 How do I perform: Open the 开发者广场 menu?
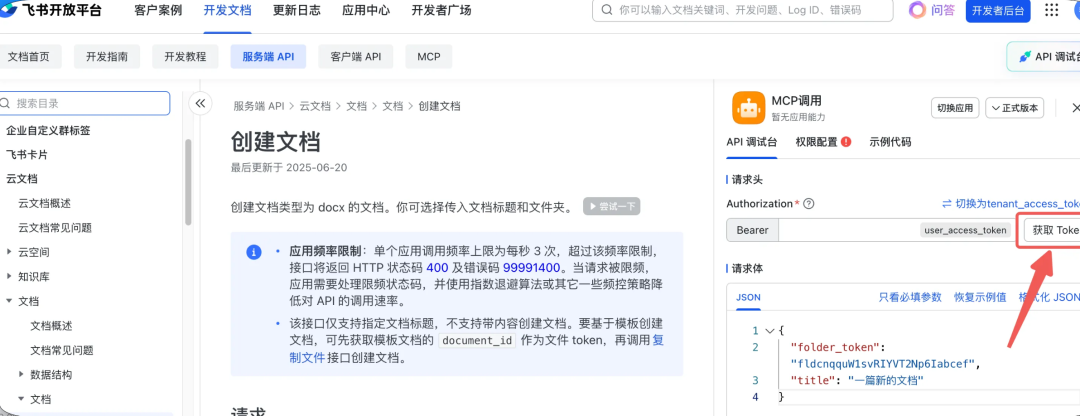[x=441, y=10]
